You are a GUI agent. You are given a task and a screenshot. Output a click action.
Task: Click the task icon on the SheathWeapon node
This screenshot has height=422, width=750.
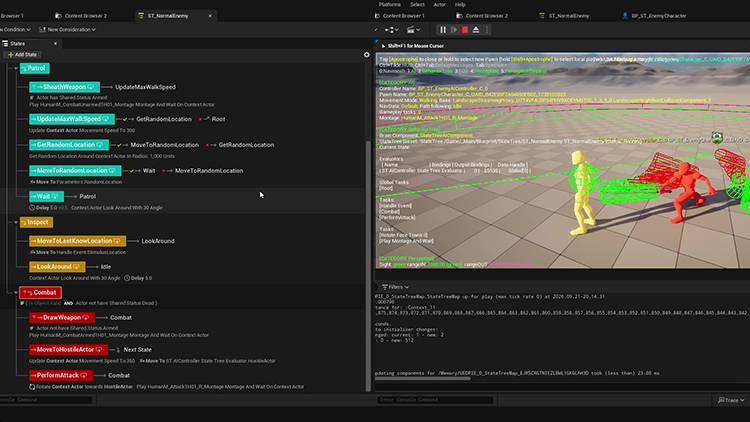click(x=90, y=87)
